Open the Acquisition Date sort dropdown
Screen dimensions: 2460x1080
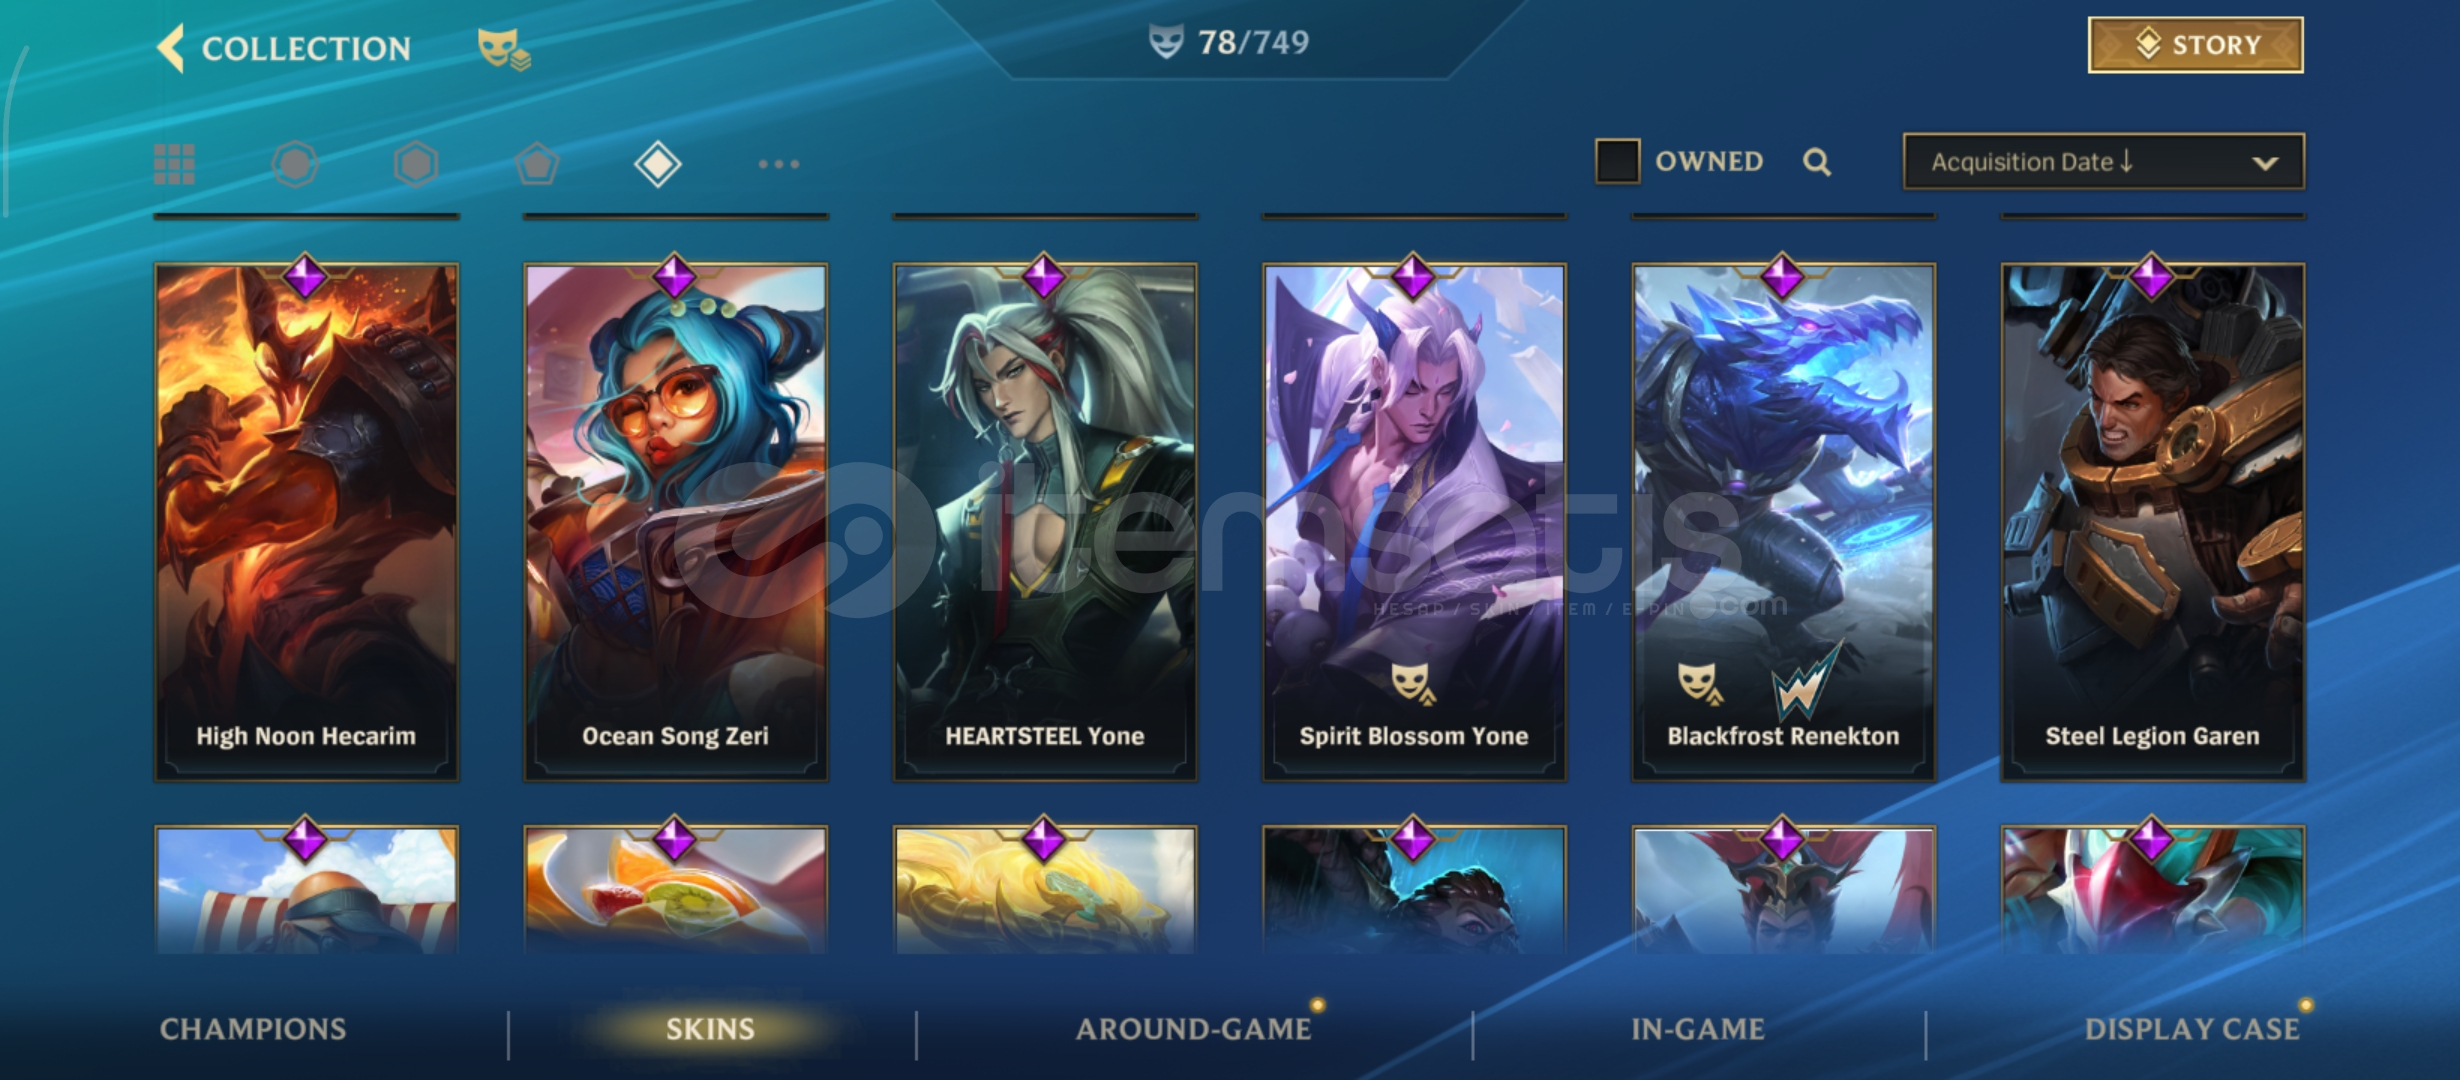click(2104, 162)
